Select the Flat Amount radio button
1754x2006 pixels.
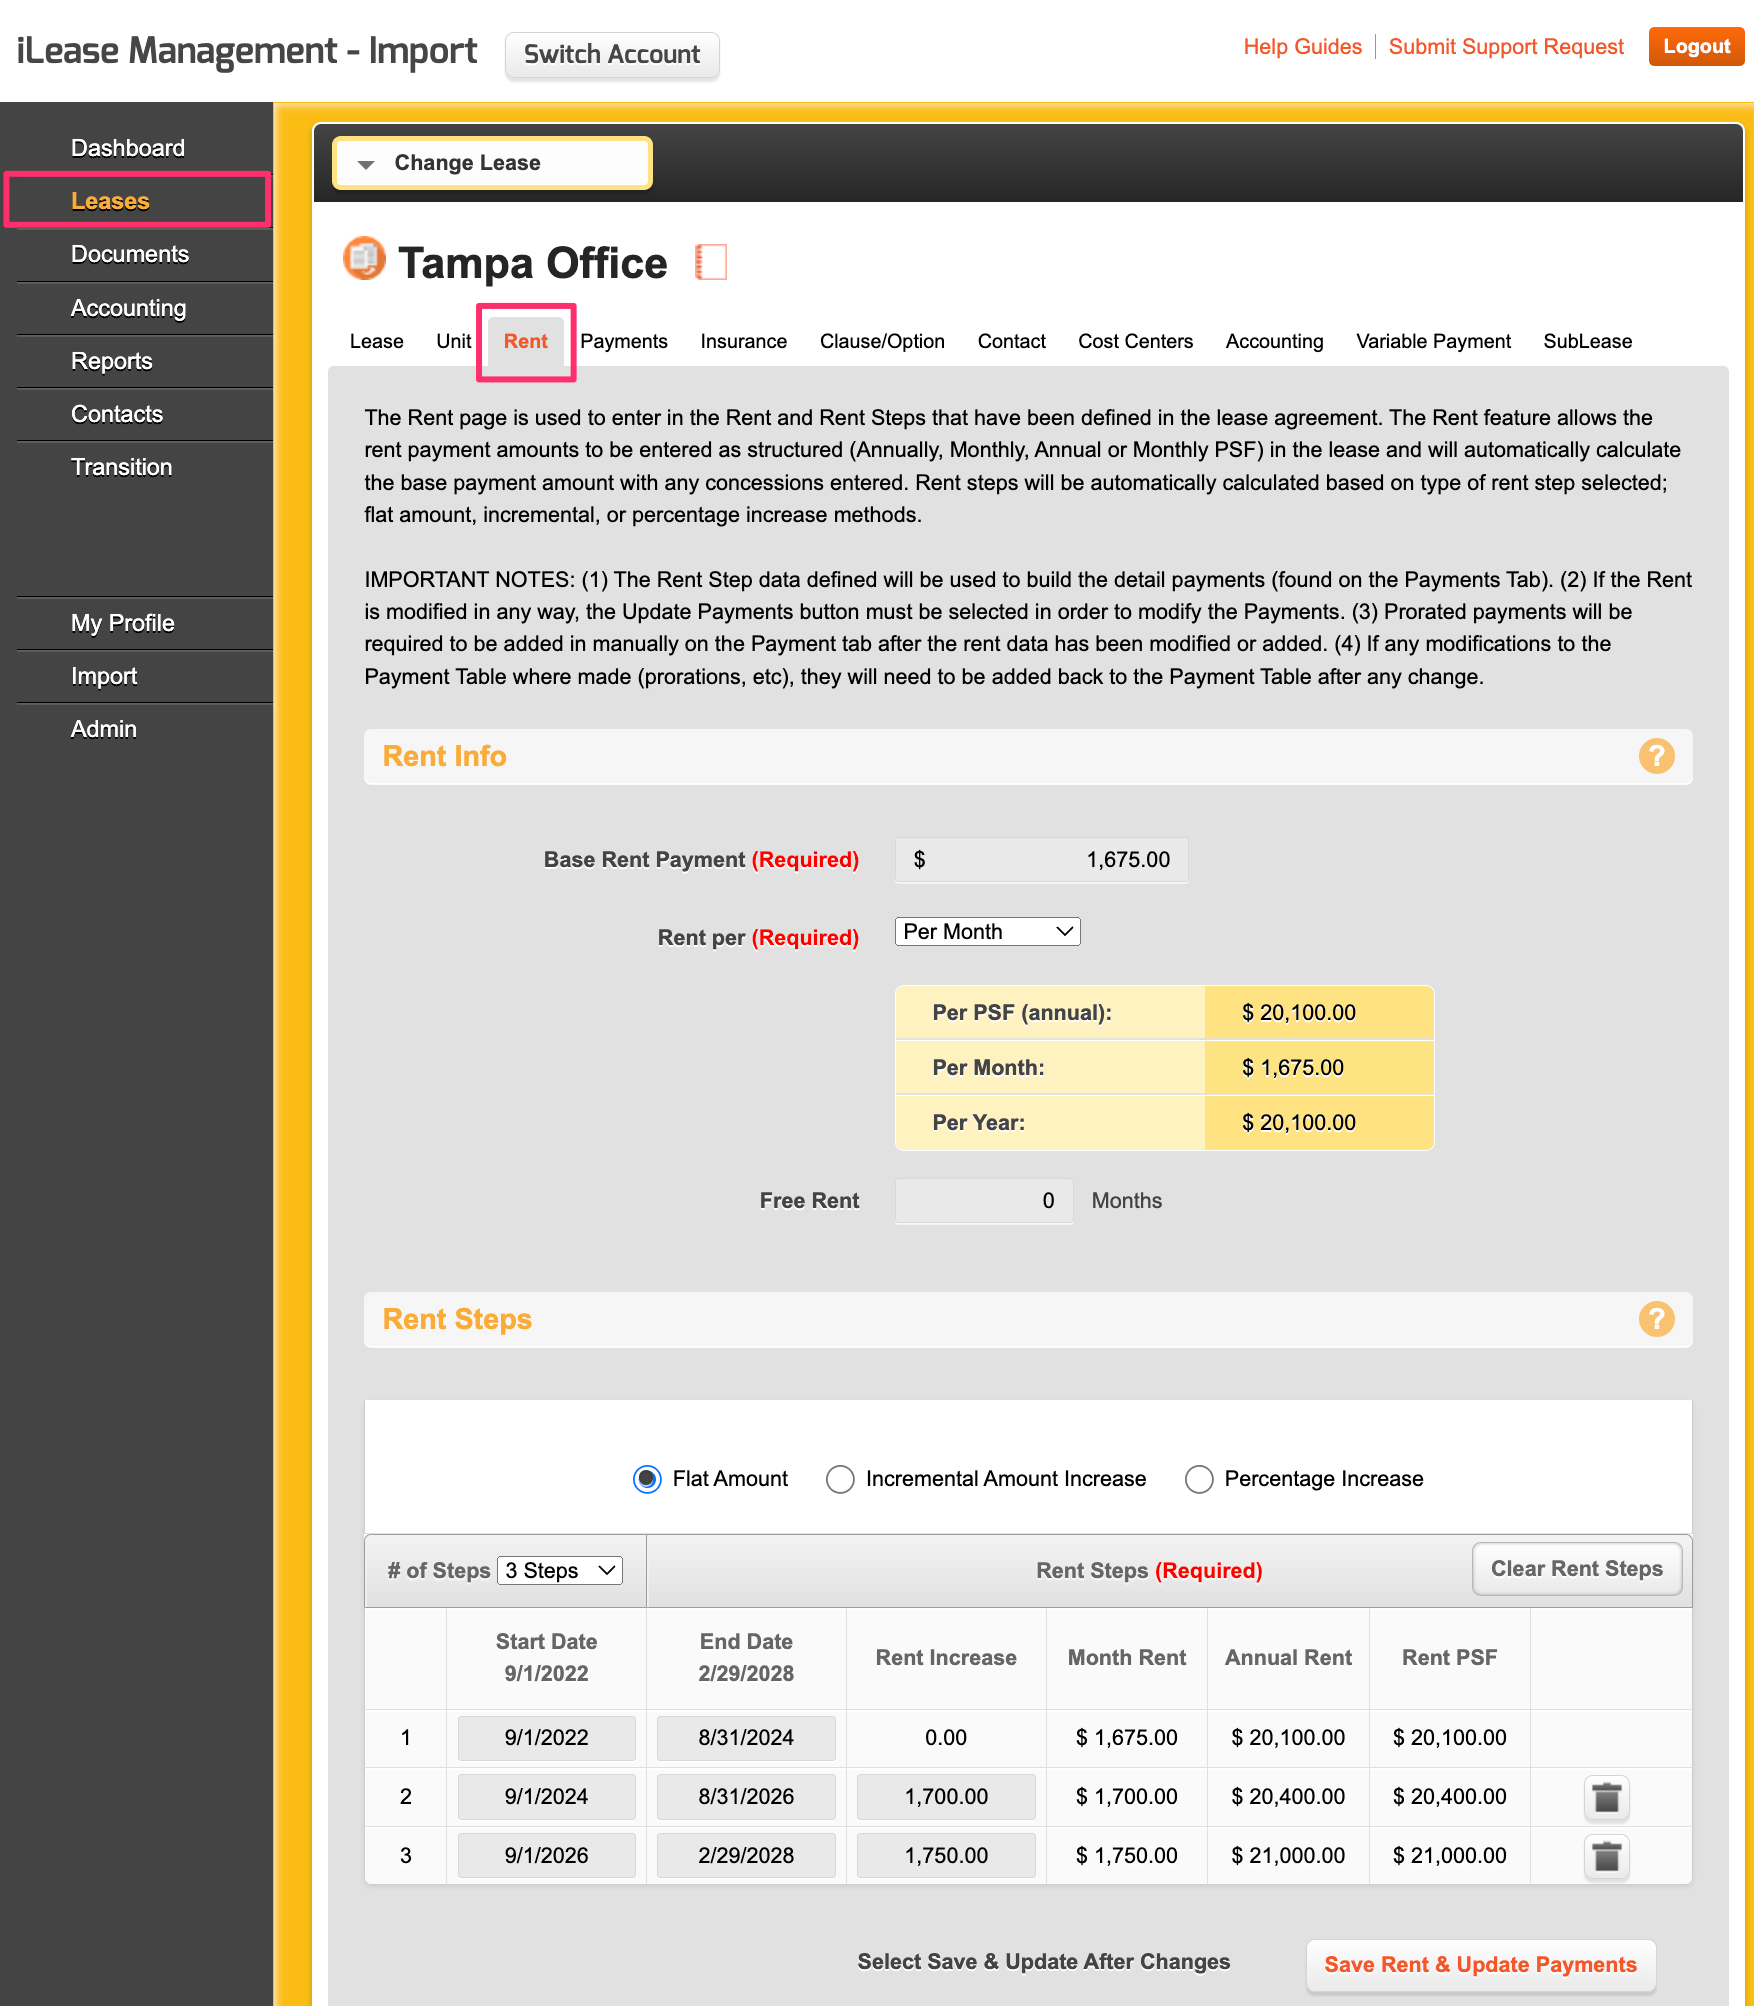[647, 1479]
